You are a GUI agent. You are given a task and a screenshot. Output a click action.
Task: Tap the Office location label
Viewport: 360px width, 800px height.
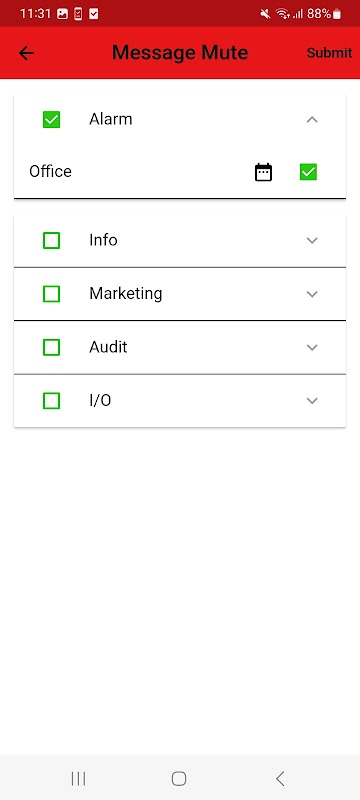[50, 171]
